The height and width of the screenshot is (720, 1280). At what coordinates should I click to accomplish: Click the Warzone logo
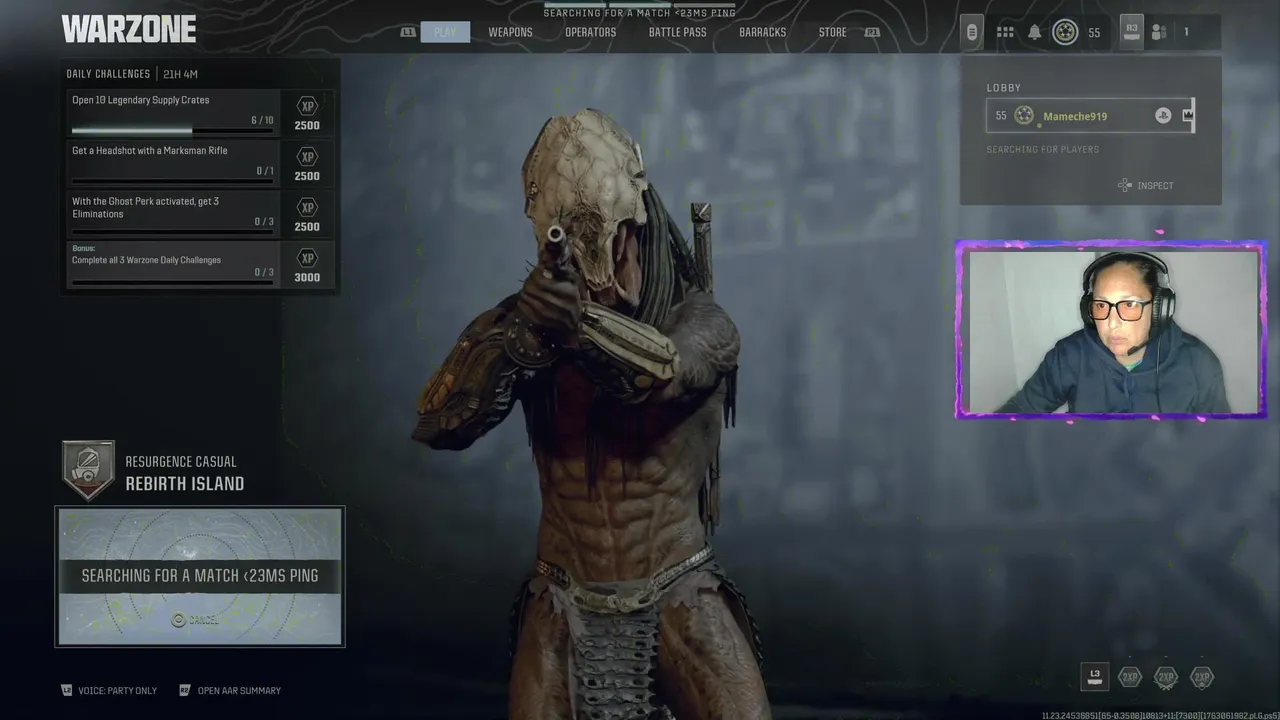(128, 29)
